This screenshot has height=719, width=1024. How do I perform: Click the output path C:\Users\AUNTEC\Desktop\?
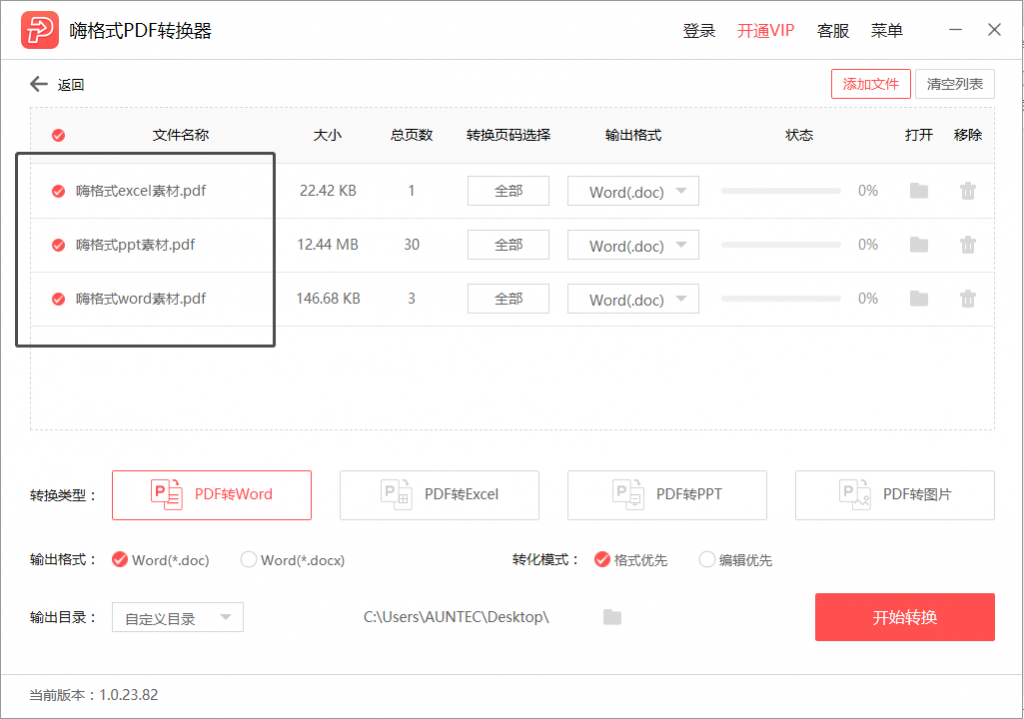coord(456,617)
